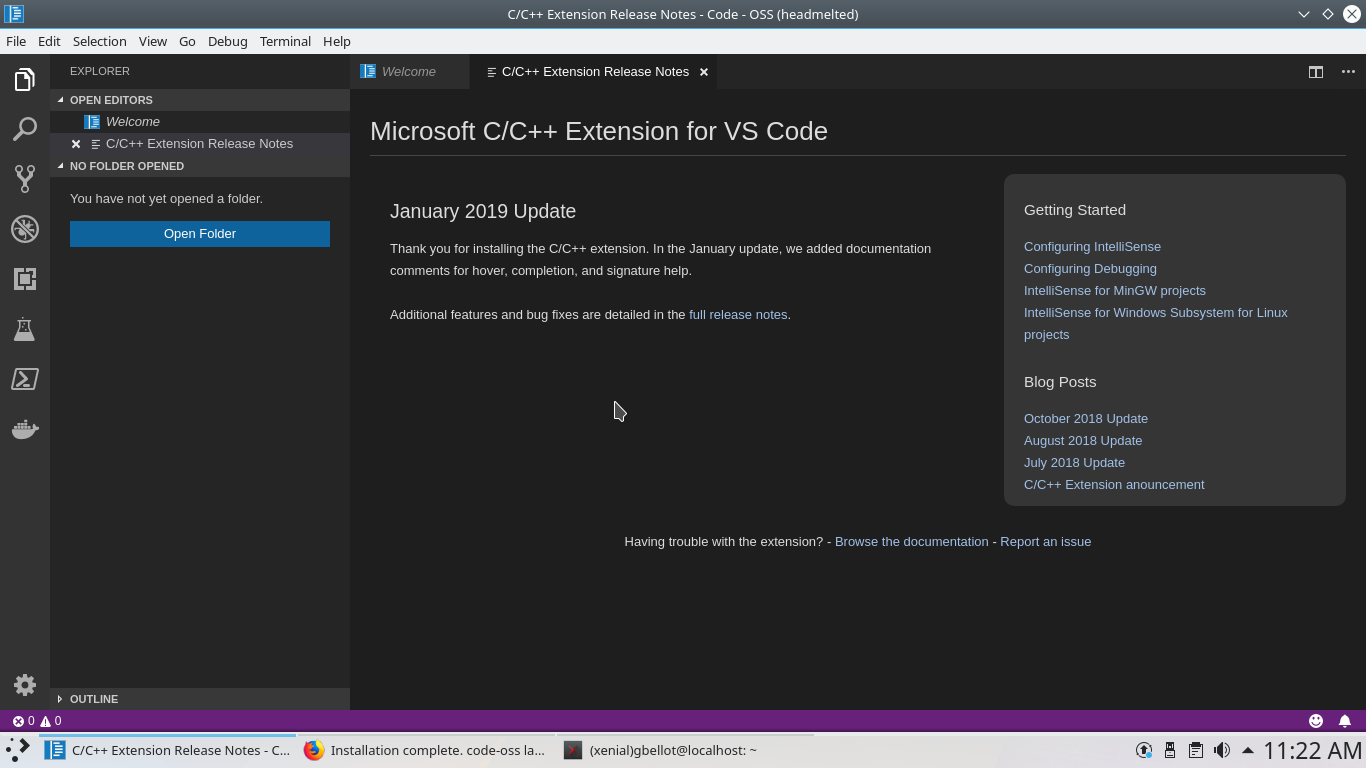Open the Source Control view icon

(x=25, y=179)
